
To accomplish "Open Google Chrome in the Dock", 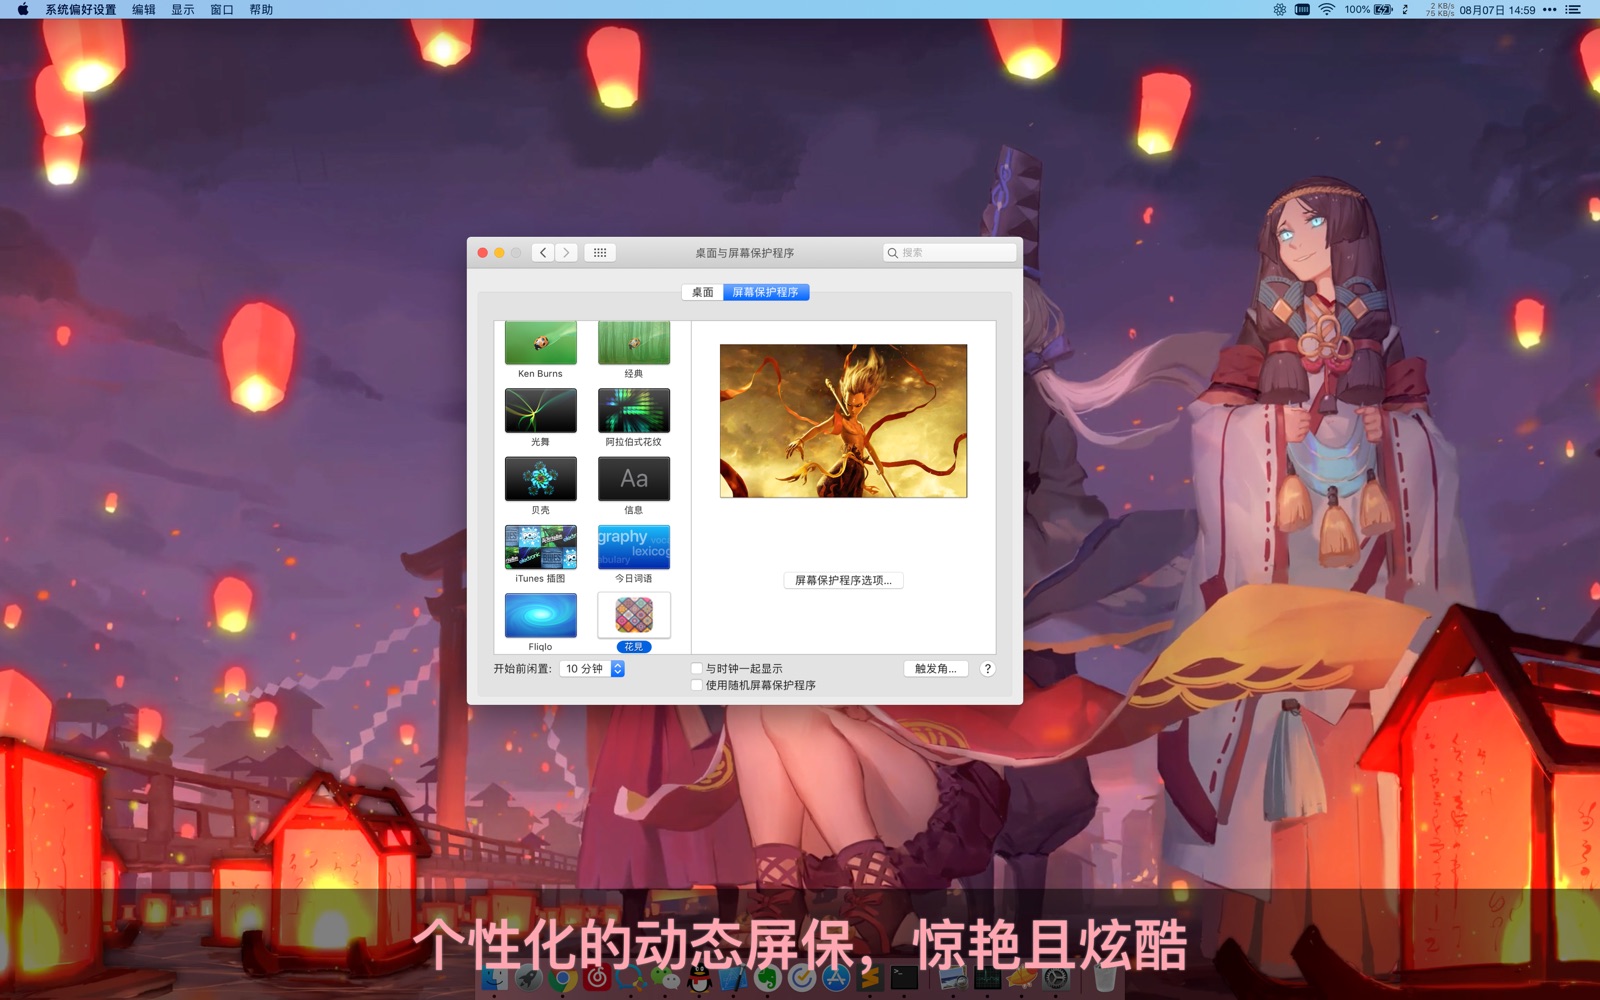I will [x=562, y=979].
